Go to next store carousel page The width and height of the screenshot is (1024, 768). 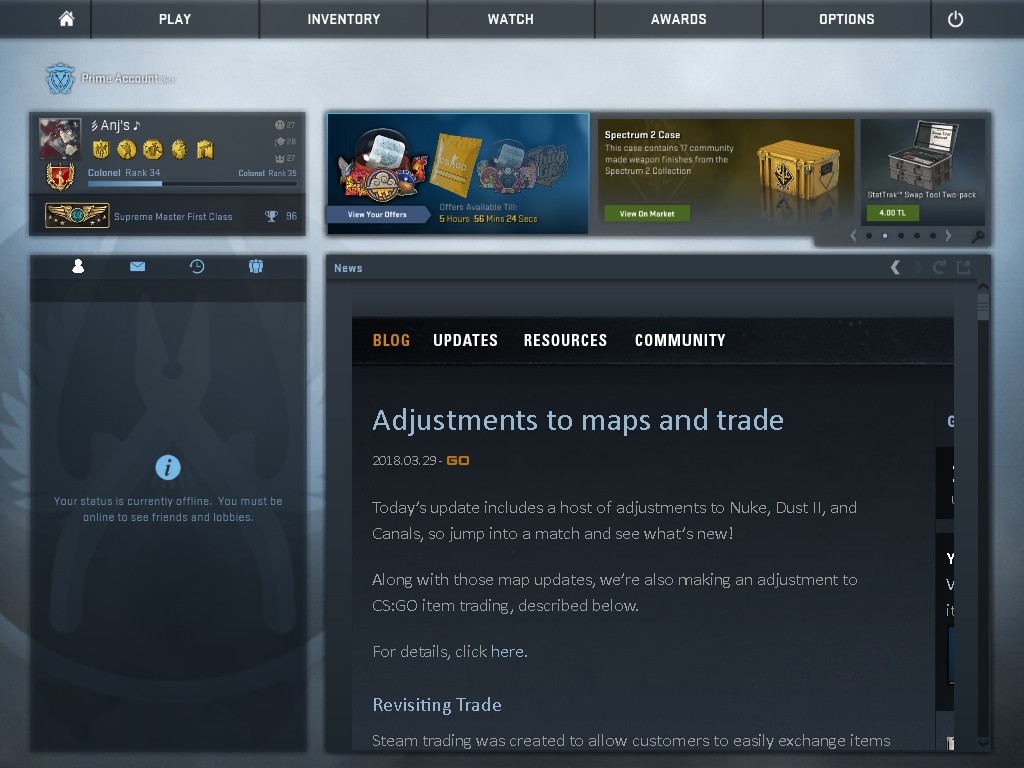(x=948, y=236)
